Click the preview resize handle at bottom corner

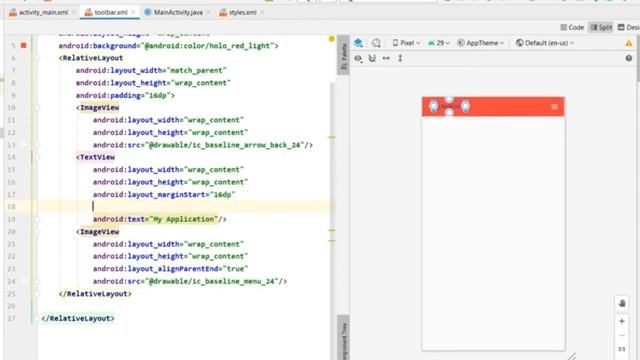[572, 356]
